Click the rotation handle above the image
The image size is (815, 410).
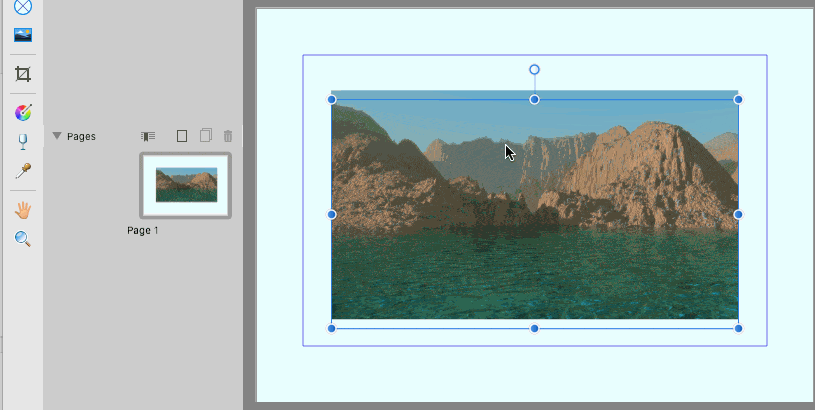tap(534, 70)
